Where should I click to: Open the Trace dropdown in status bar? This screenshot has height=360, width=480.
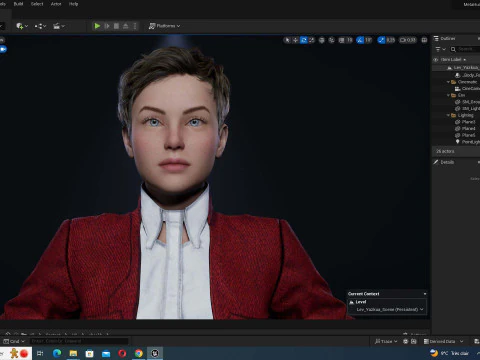point(386,341)
